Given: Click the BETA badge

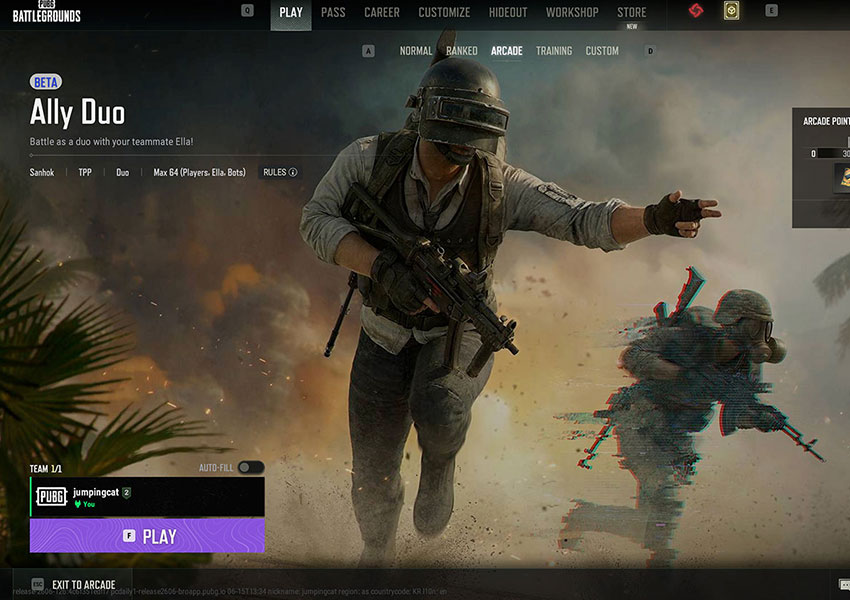Looking at the screenshot, I should [46, 82].
